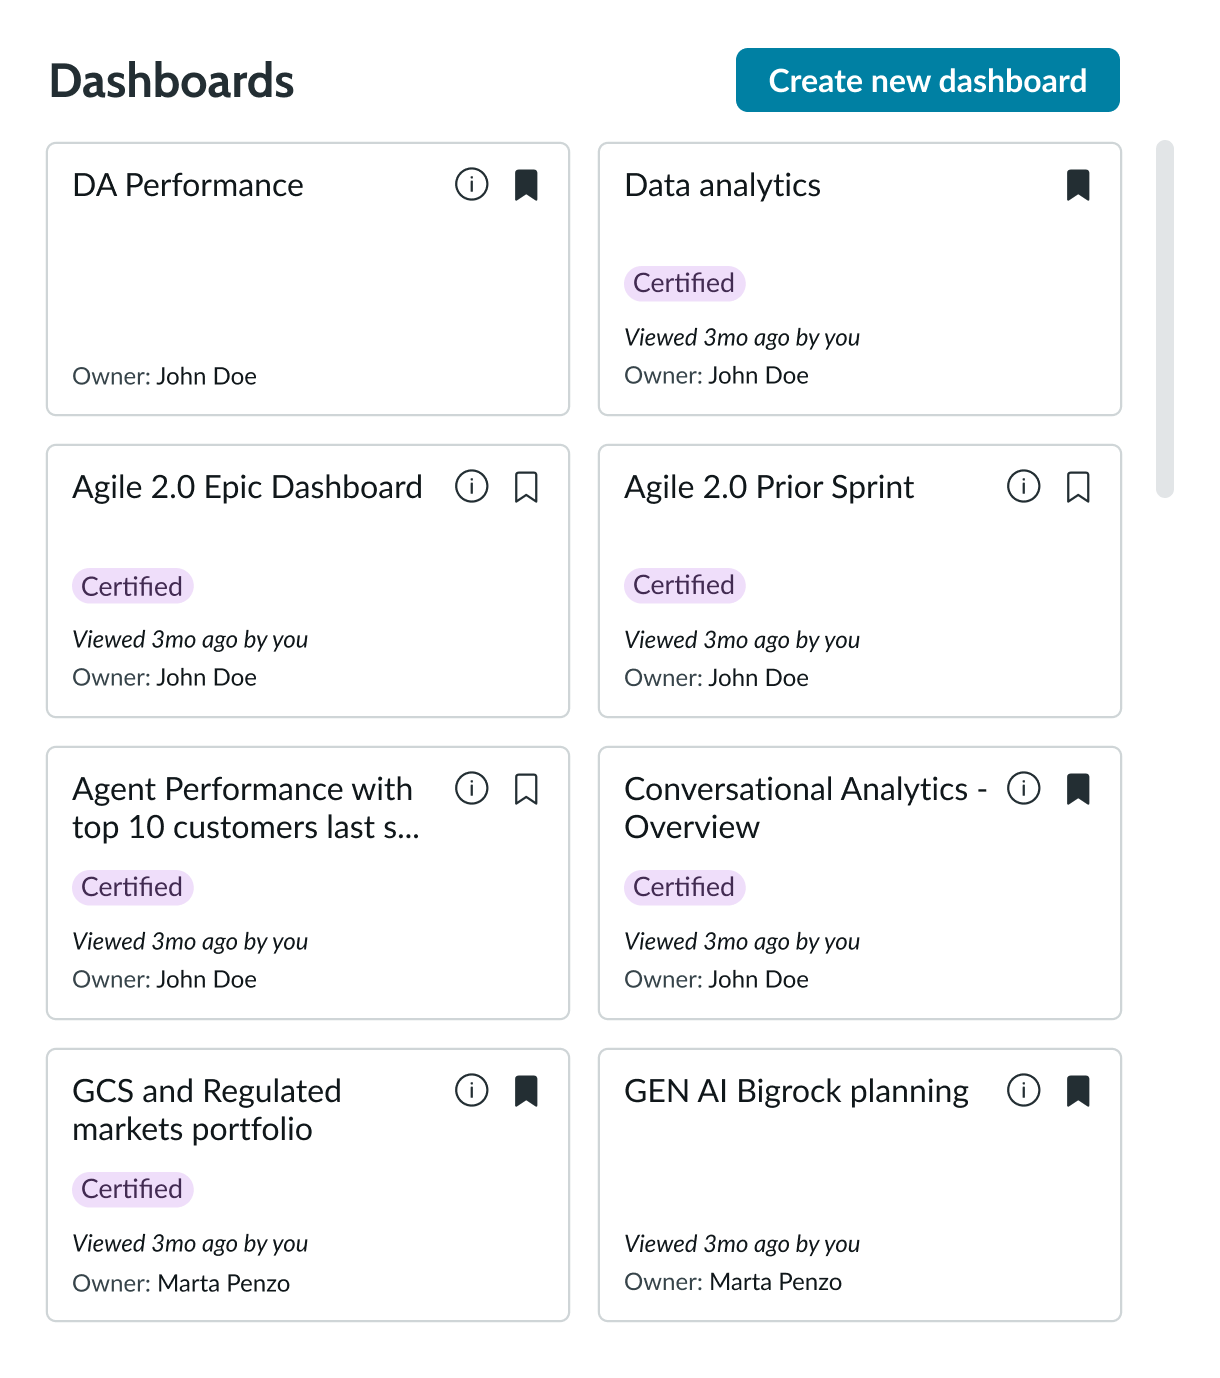The width and height of the screenshot is (1220, 1378).
Task: Click the Certified badge on Data analytics
Action: pos(684,283)
